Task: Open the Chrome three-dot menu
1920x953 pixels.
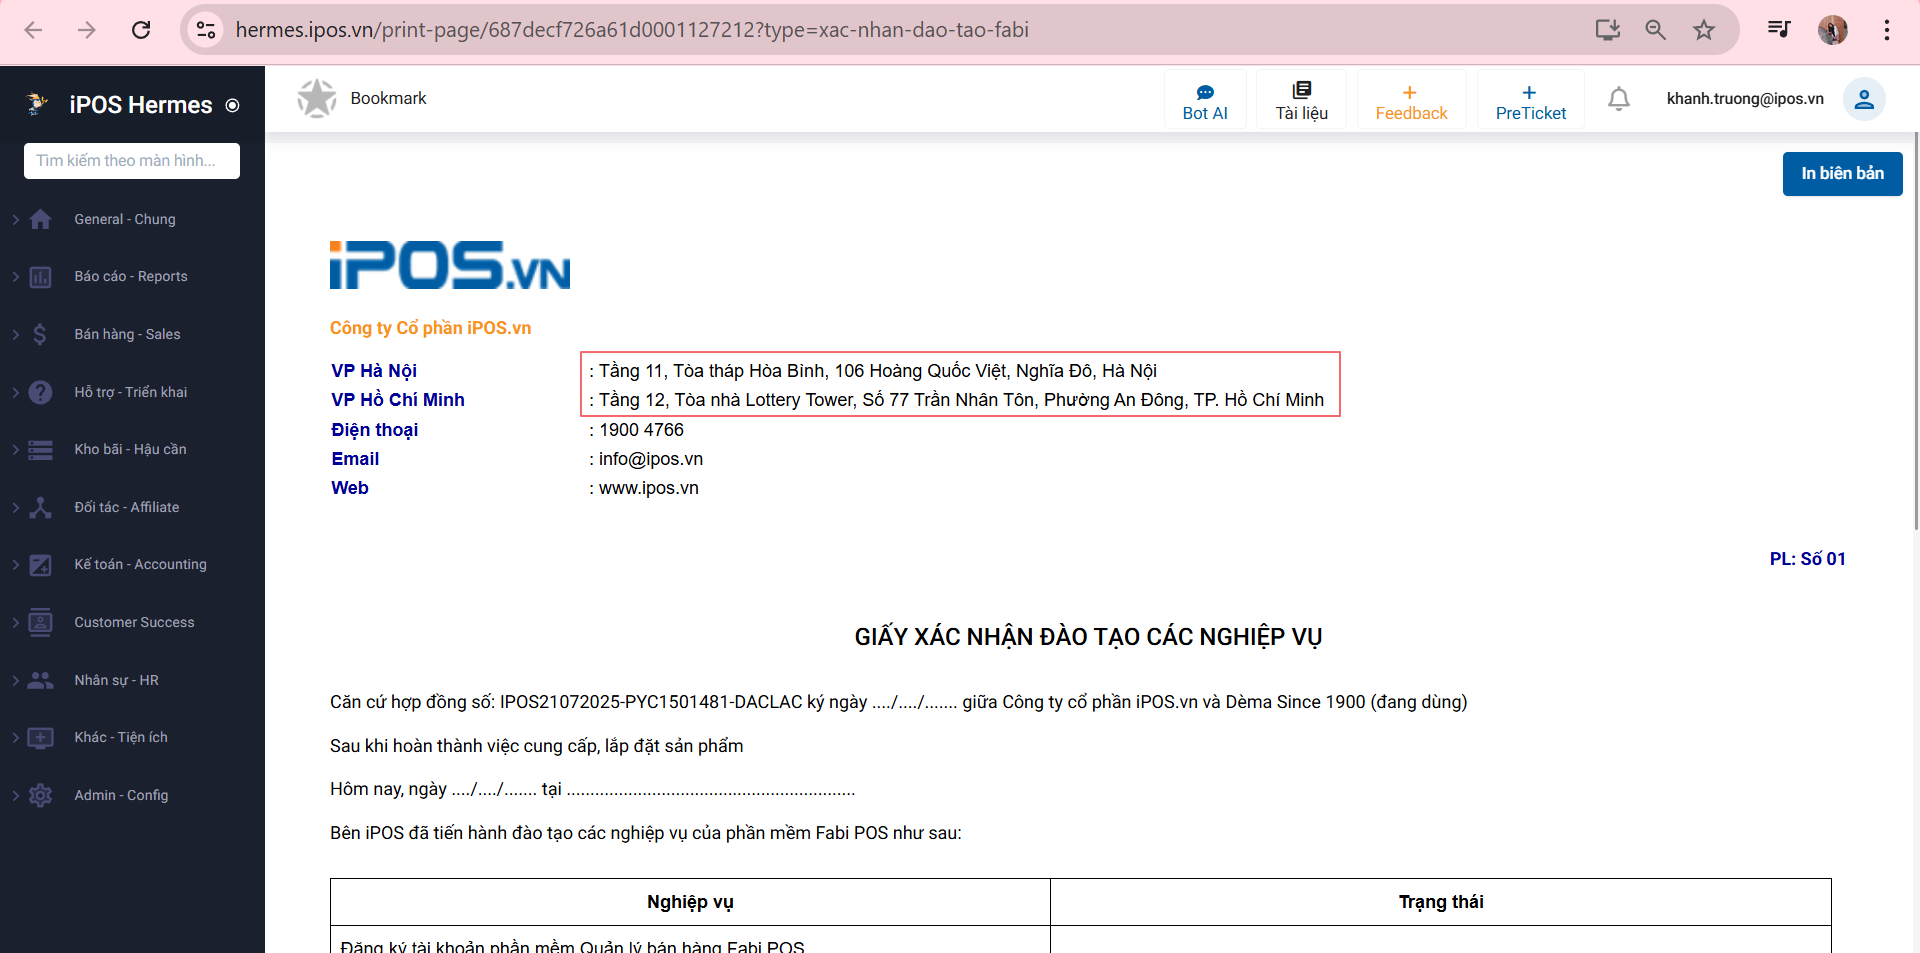Action: 1887,30
